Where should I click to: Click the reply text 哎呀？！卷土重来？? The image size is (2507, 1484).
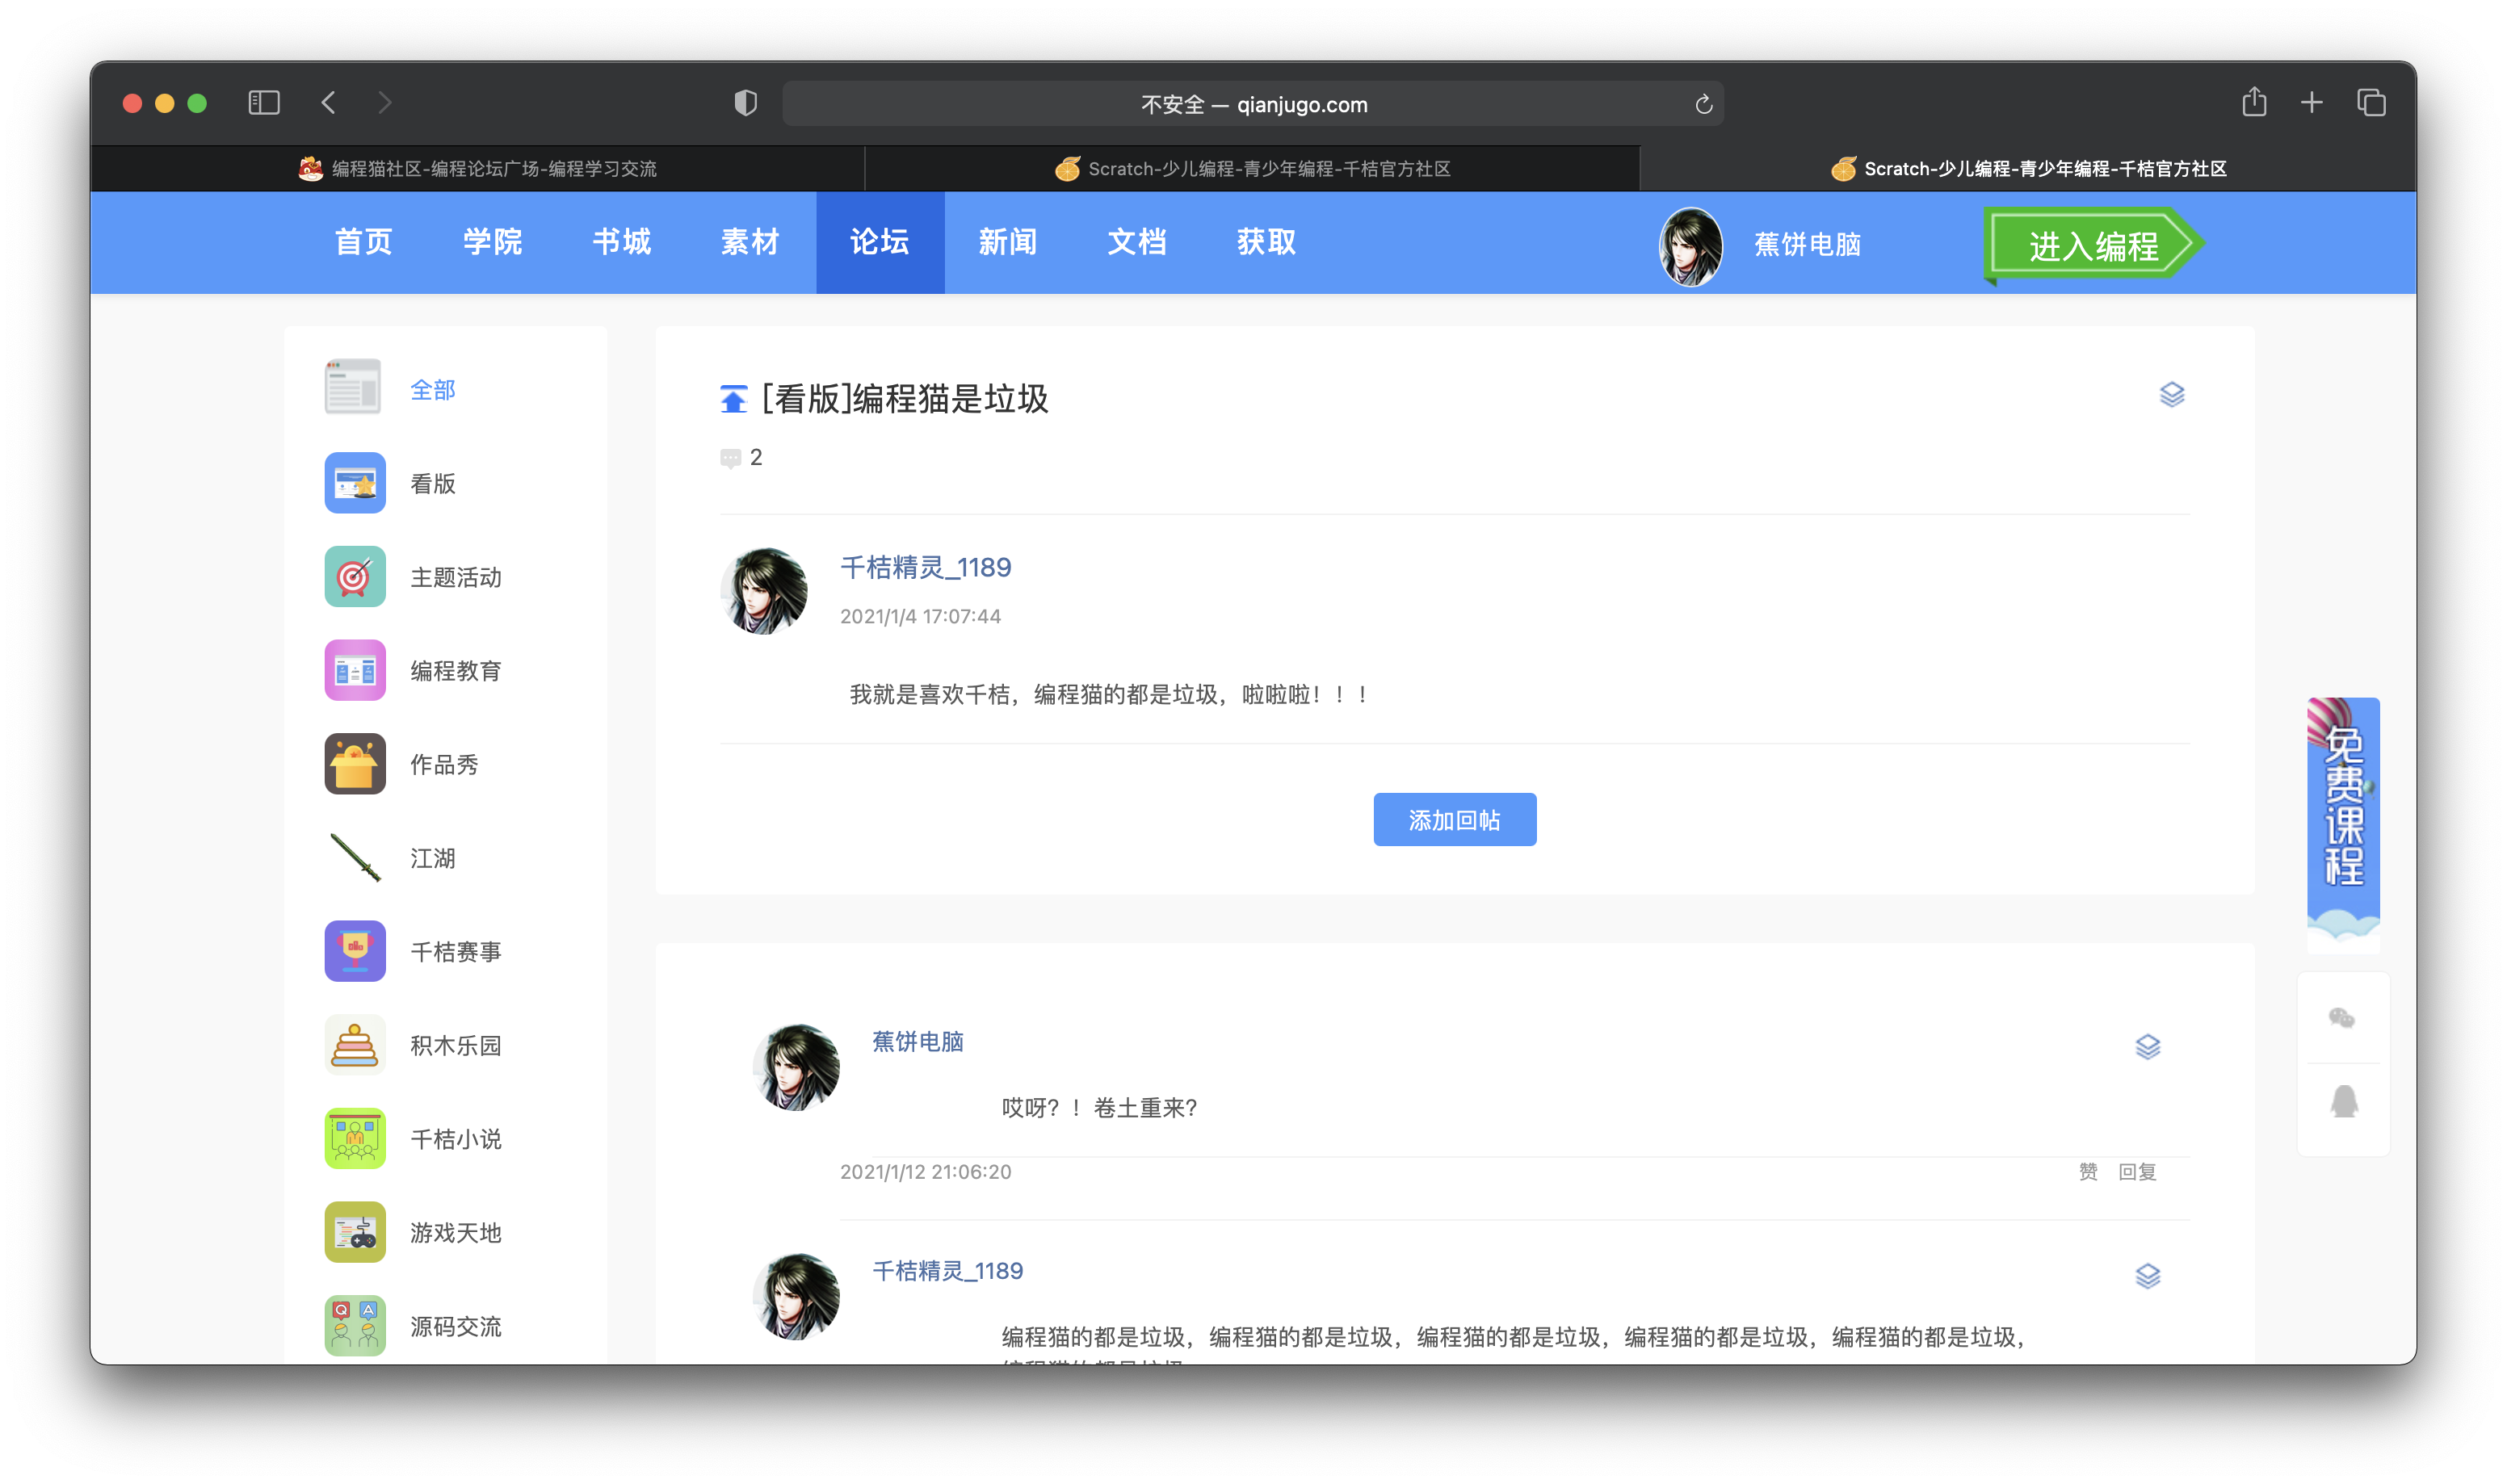[1099, 1108]
